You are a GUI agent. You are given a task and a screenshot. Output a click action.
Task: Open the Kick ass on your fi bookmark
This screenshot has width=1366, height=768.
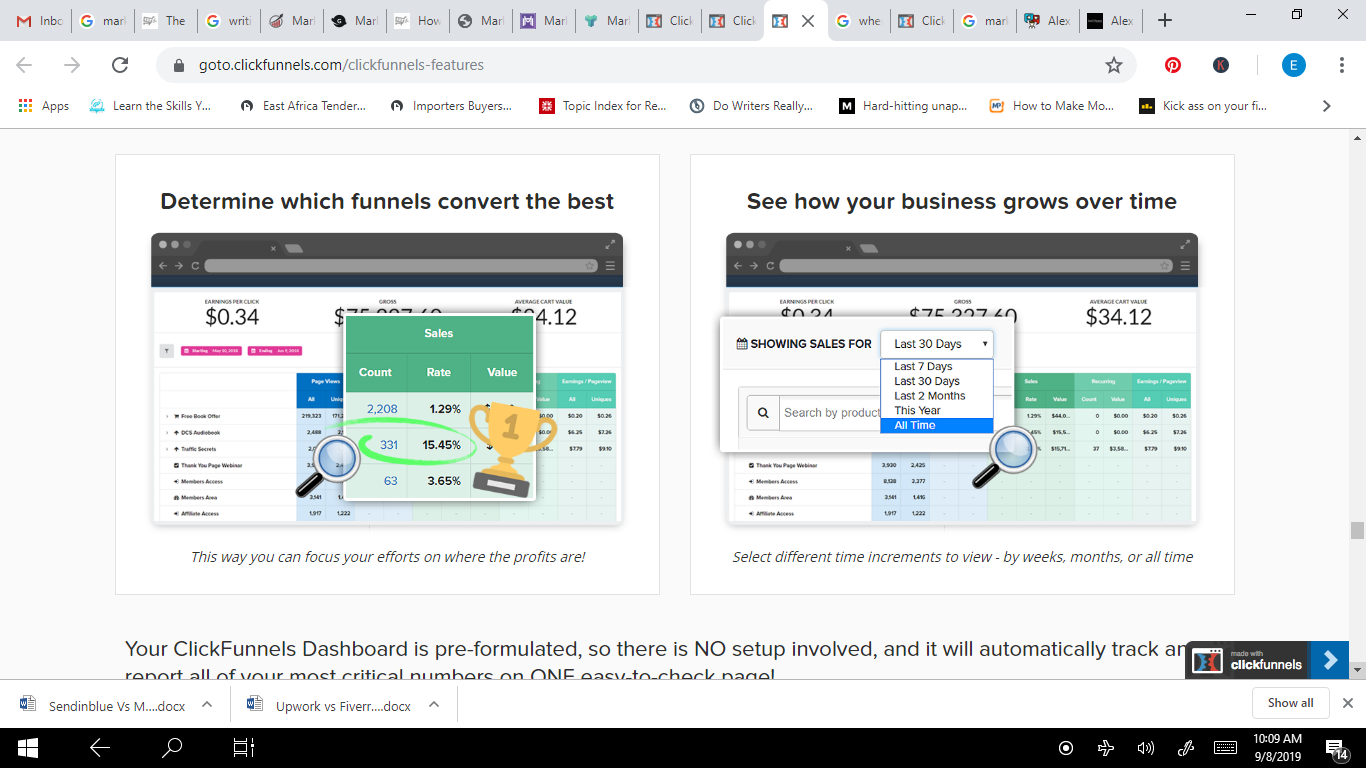pos(1203,105)
